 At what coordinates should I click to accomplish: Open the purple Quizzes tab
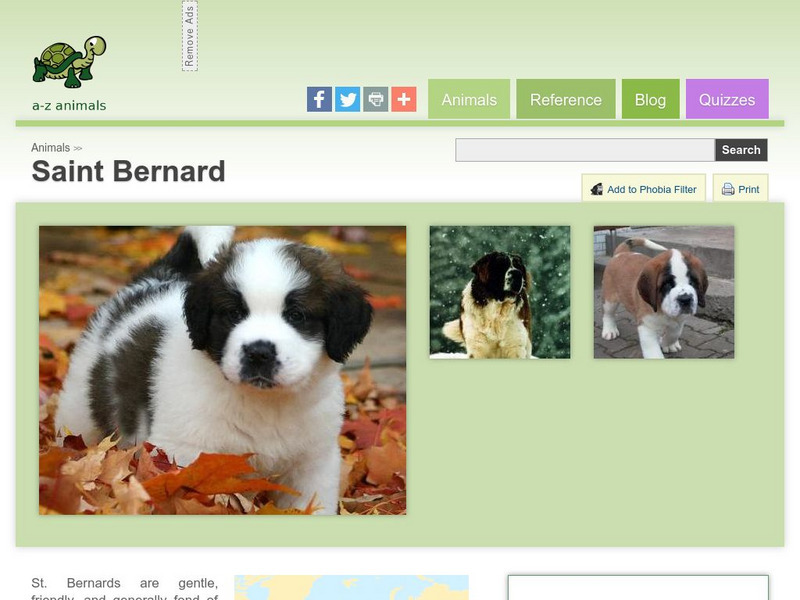(x=727, y=99)
